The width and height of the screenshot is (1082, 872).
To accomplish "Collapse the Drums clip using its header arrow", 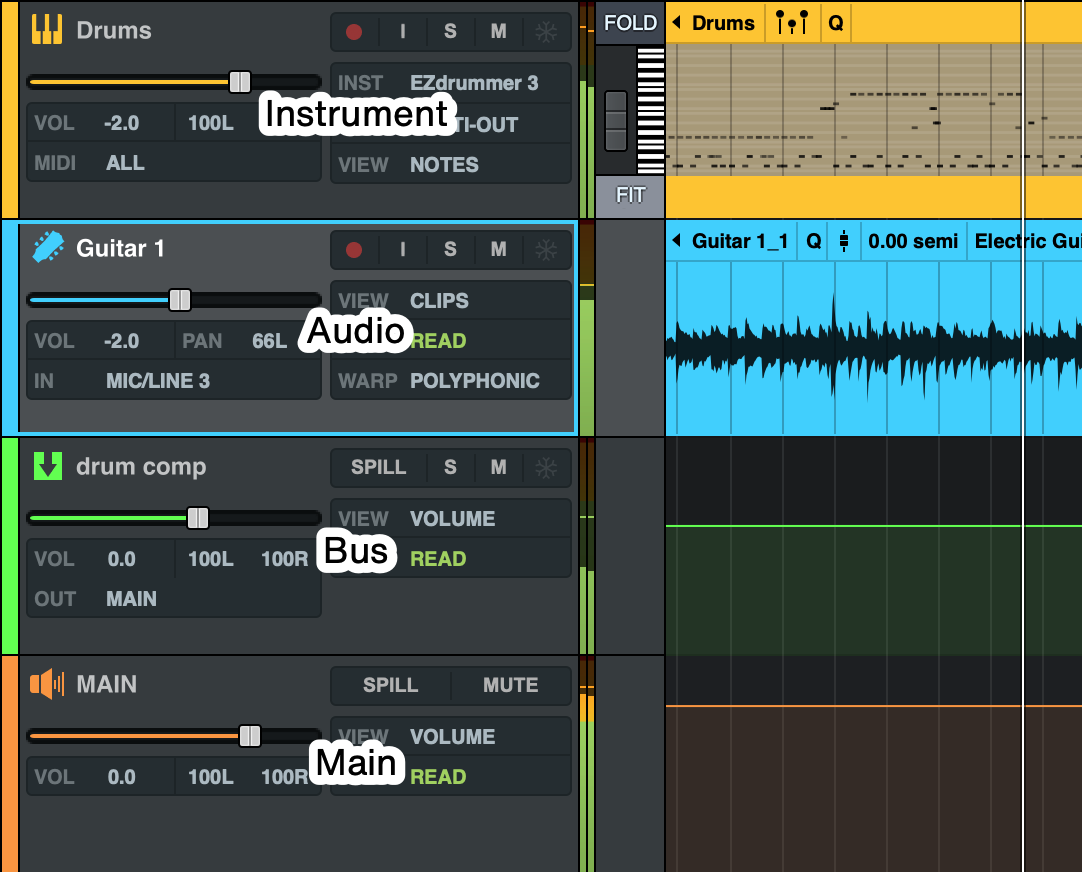I will click(675, 21).
